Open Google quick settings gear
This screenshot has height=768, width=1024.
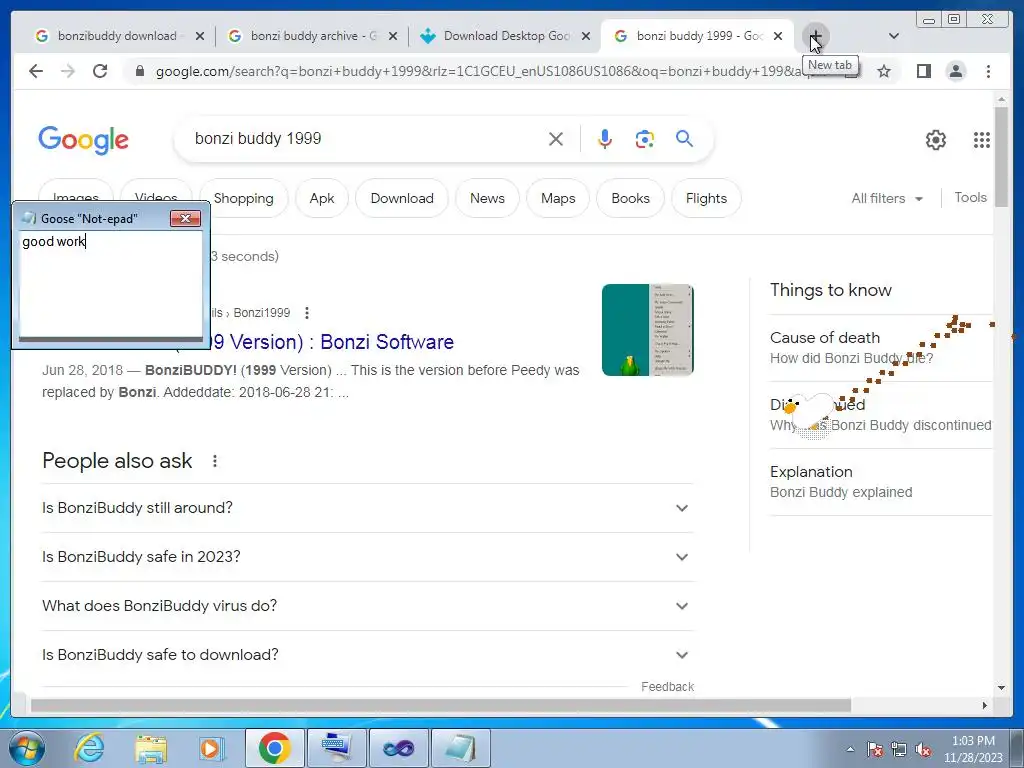pyautogui.click(x=936, y=140)
